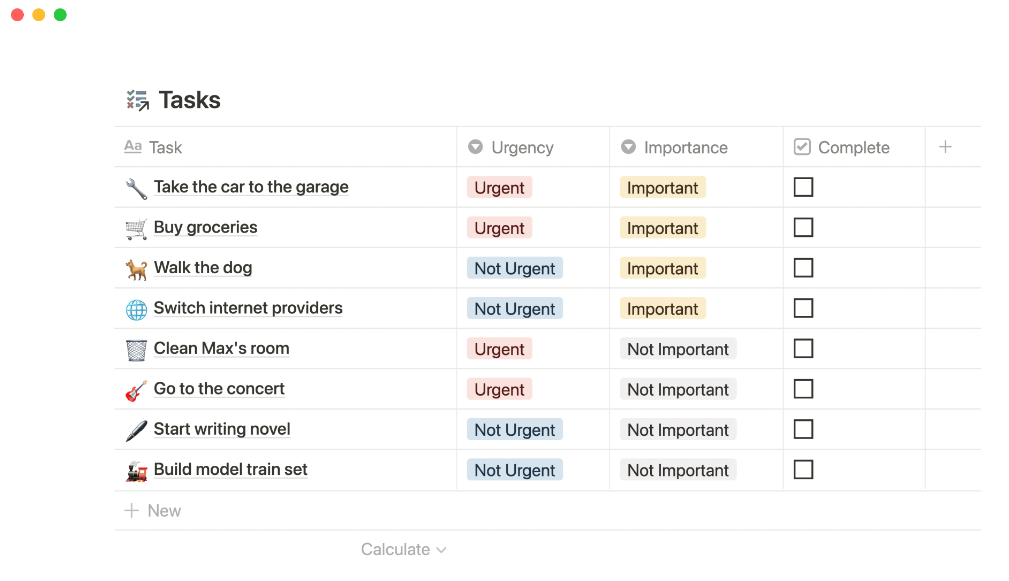Click the globe icon on Switch internet providers
The image size is (1009, 581).
point(137,308)
